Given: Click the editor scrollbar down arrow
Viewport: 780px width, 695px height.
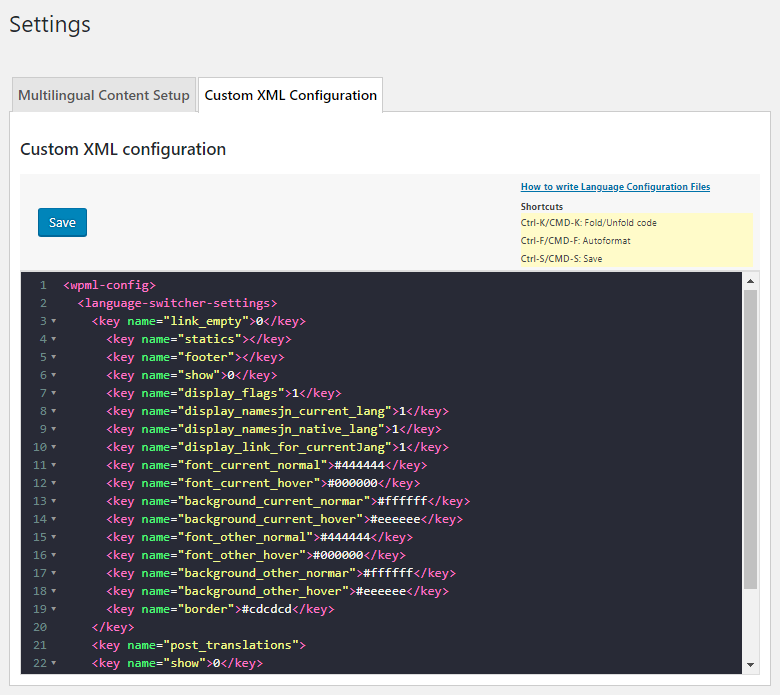Looking at the screenshot, I should pos(751,665).
